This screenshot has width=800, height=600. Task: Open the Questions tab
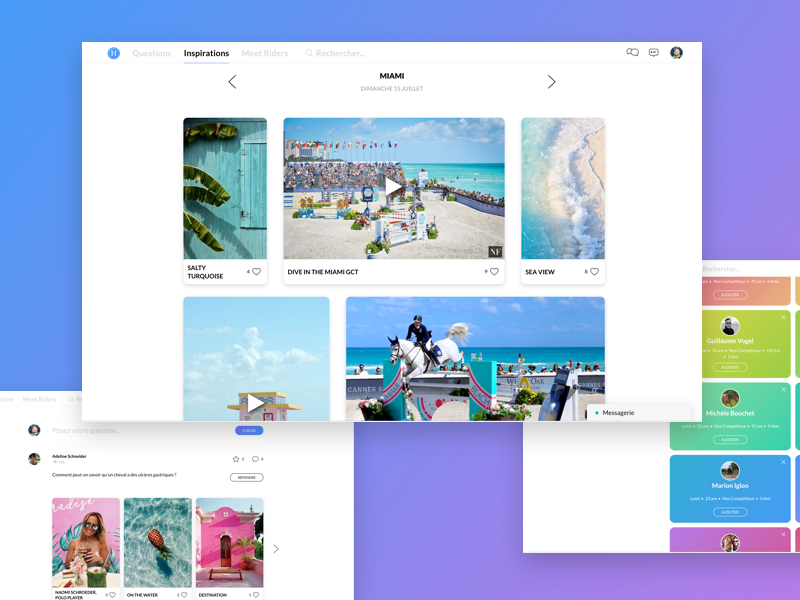(x=152, y=53)
